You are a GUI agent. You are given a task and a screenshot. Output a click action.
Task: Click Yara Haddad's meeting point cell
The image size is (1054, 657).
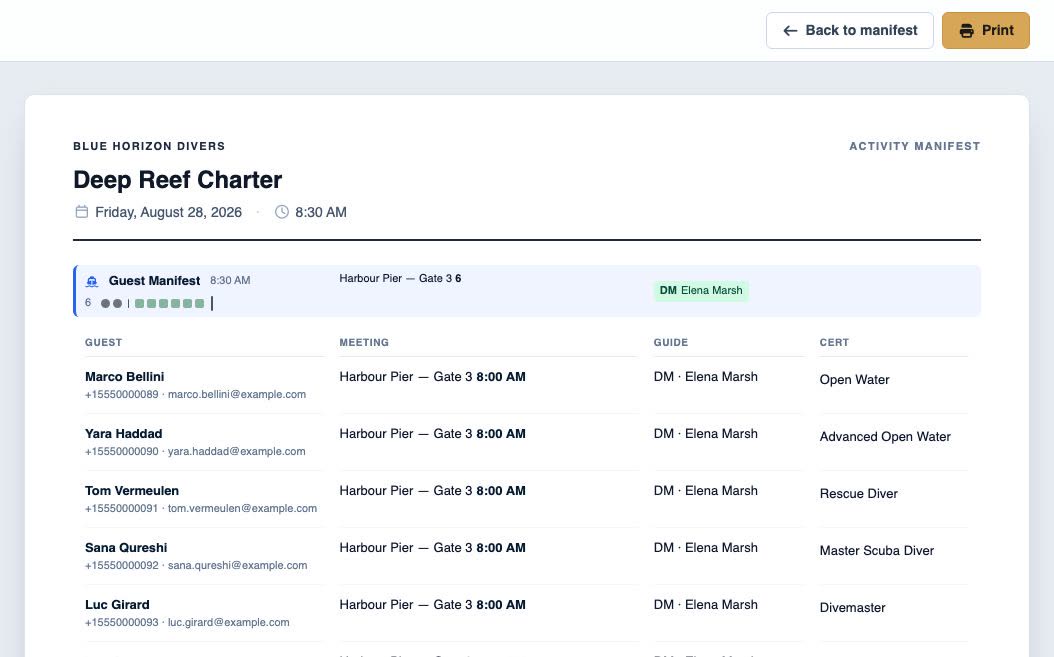432,434
